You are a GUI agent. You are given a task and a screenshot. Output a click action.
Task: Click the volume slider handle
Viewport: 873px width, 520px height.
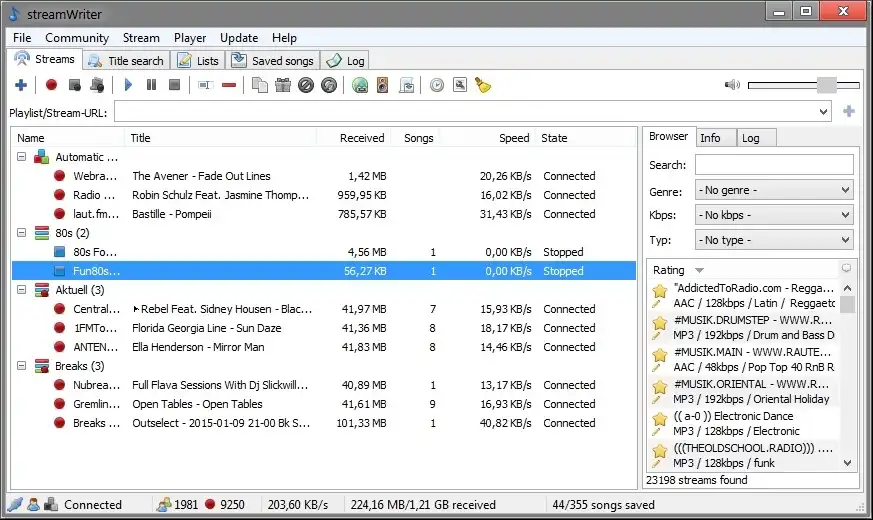(x=826, y=85)
